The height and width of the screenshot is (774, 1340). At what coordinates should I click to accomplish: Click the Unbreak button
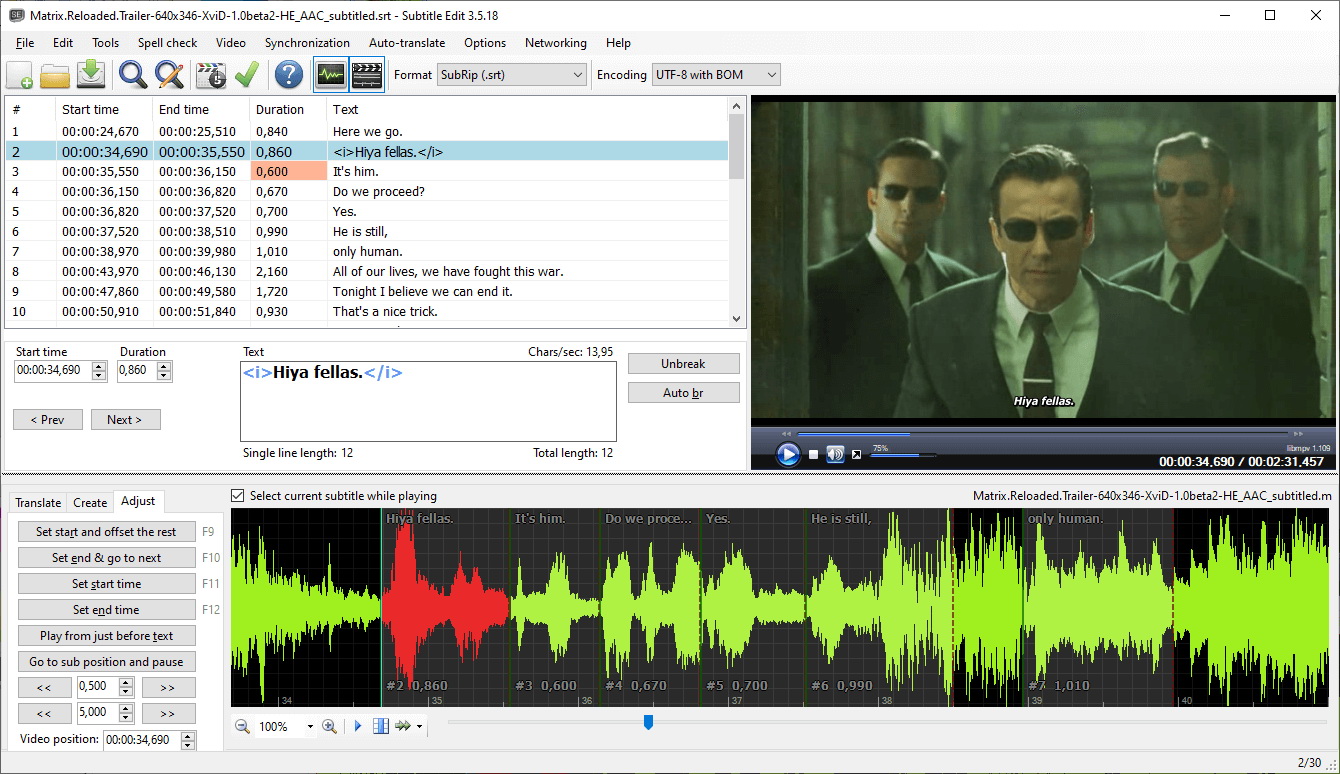point(683,364)
